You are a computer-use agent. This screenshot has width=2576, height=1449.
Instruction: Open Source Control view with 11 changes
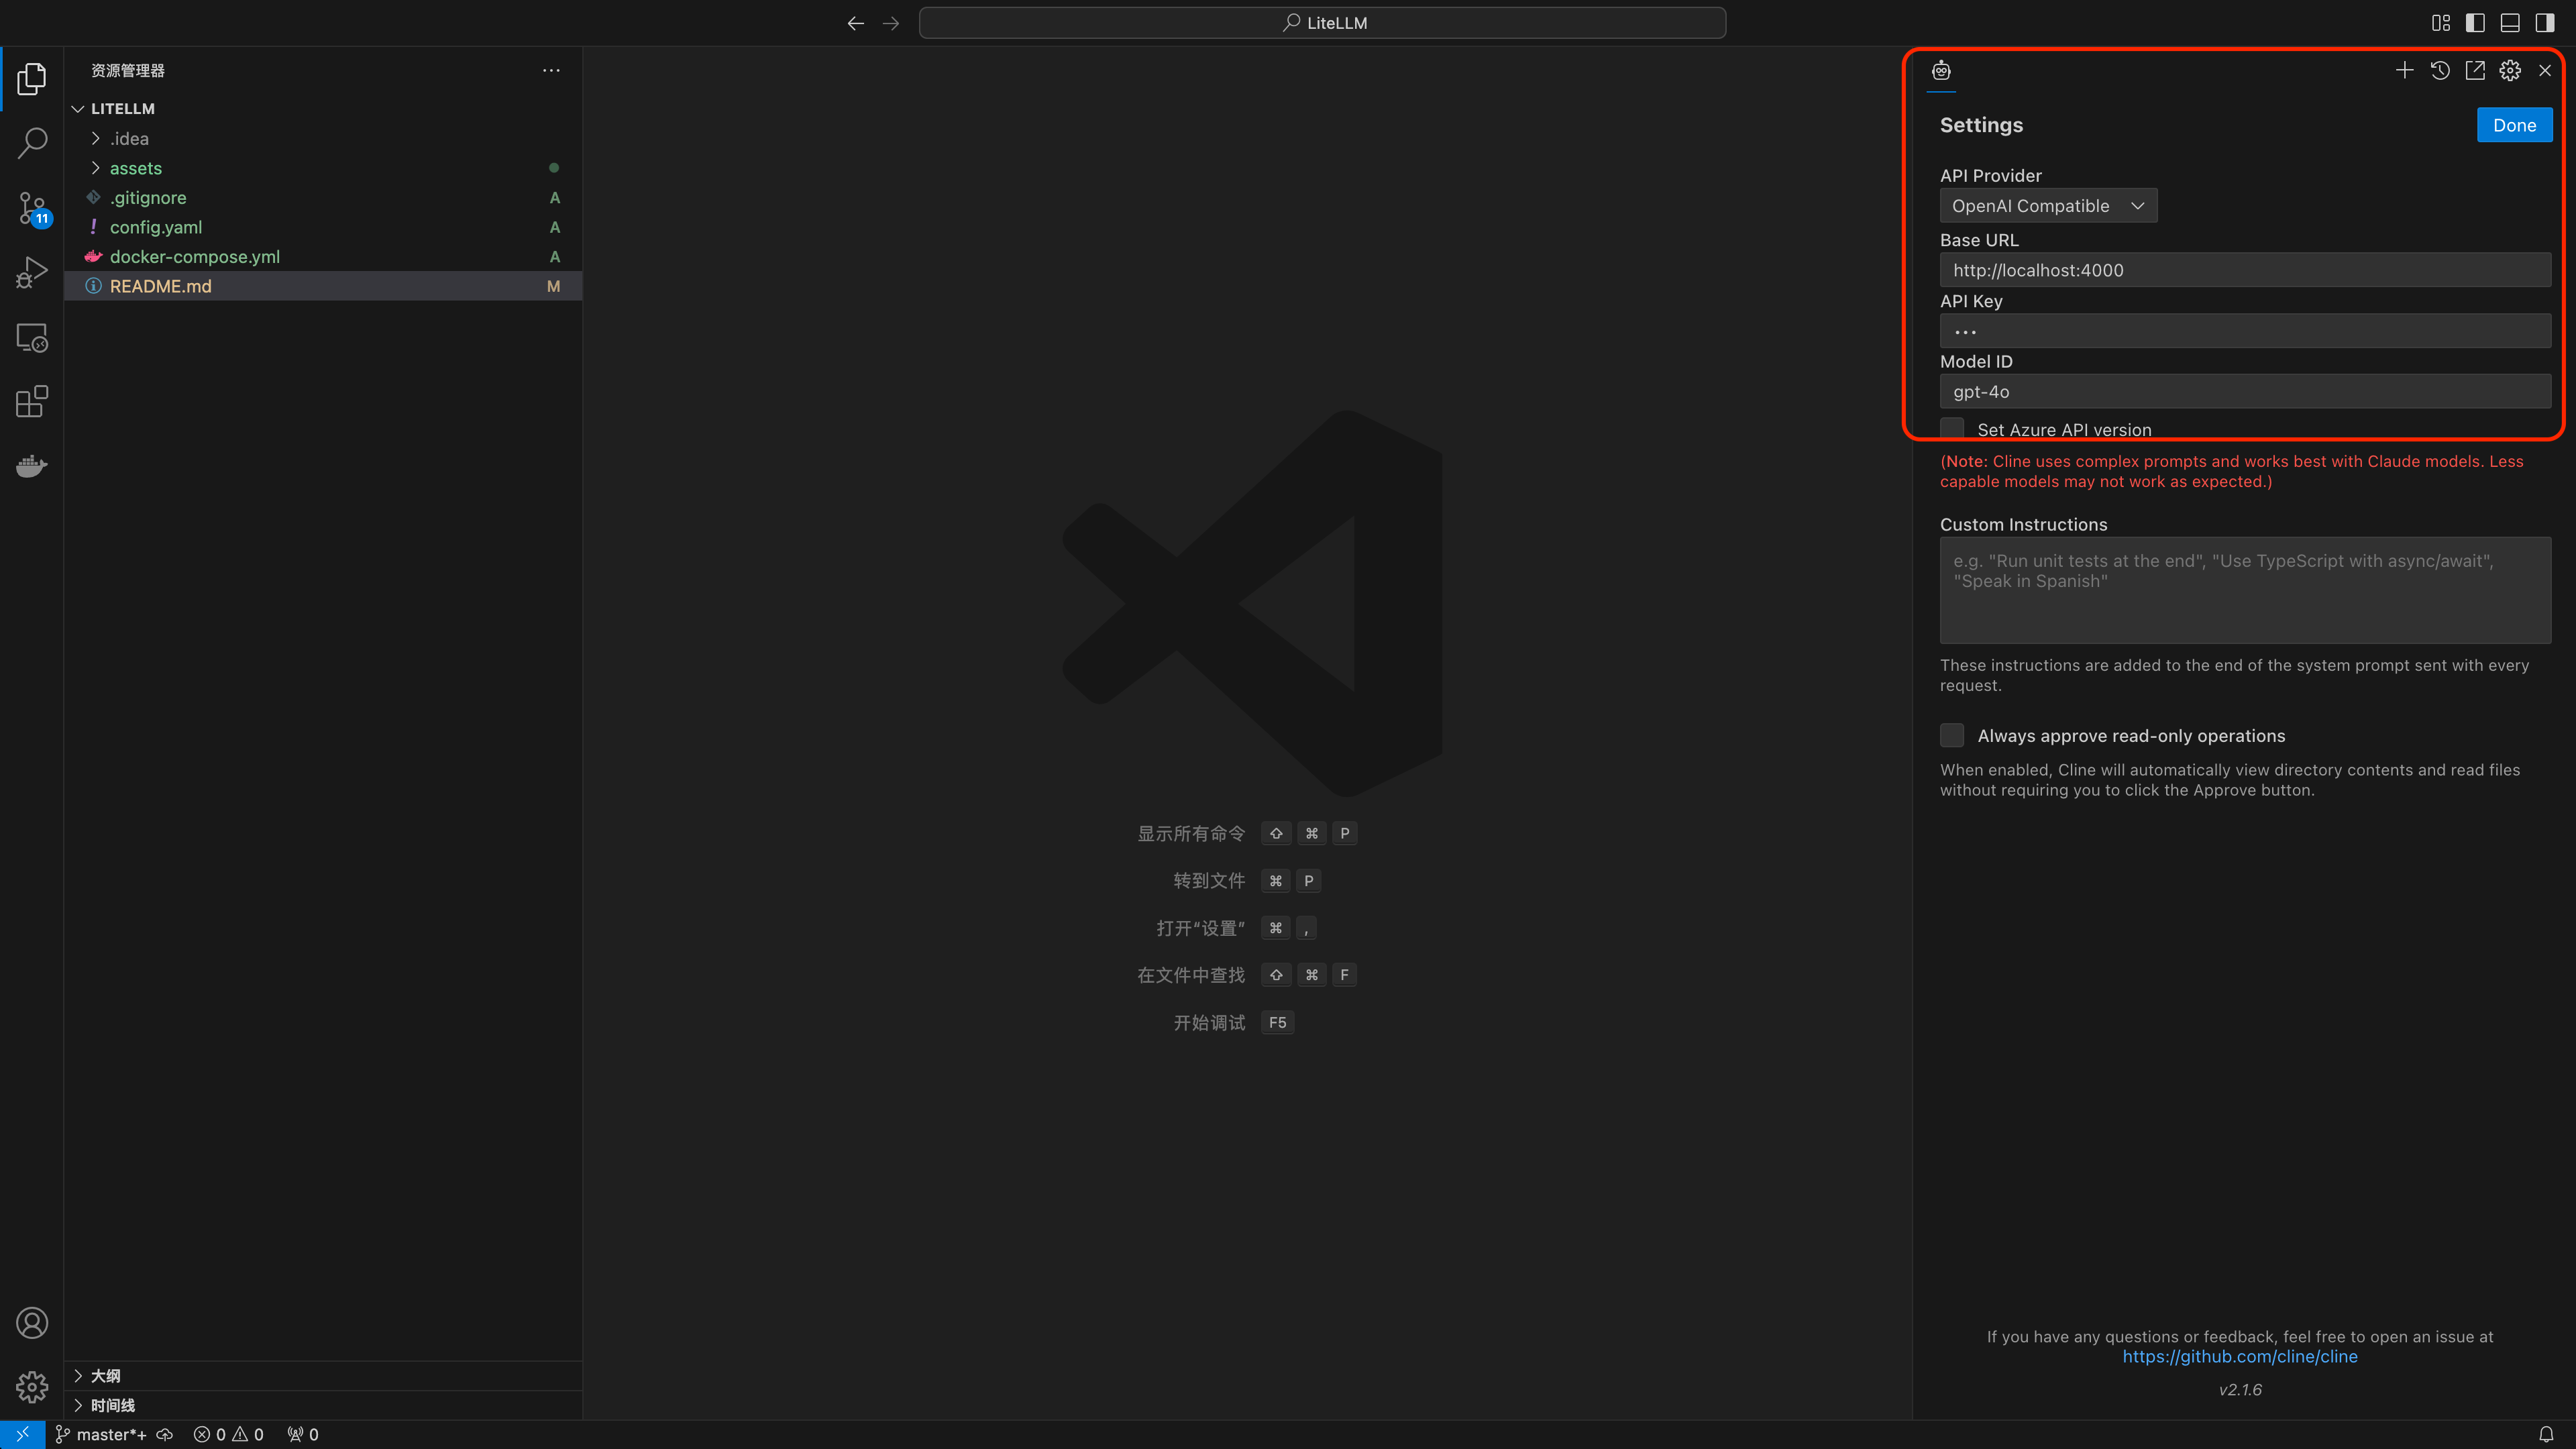click(x=32, y=208)
